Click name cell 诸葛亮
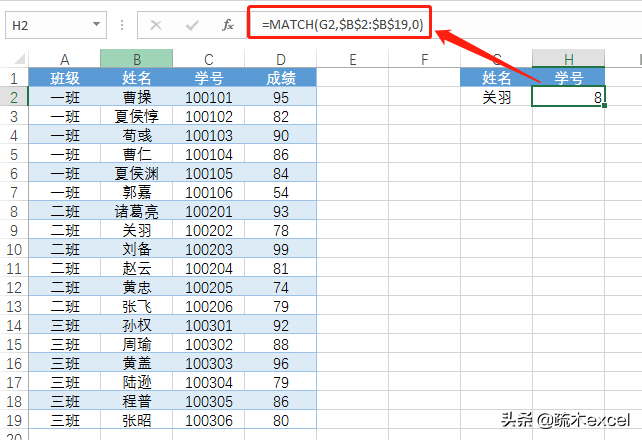The width and height of the screenshot is (642, 440). coord(137,212)
